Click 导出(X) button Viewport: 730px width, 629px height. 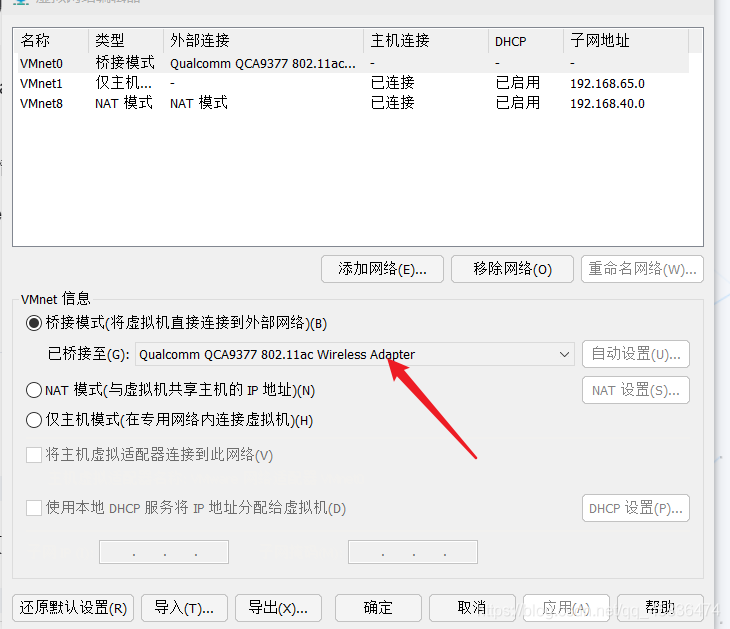[x=278, y=608]
